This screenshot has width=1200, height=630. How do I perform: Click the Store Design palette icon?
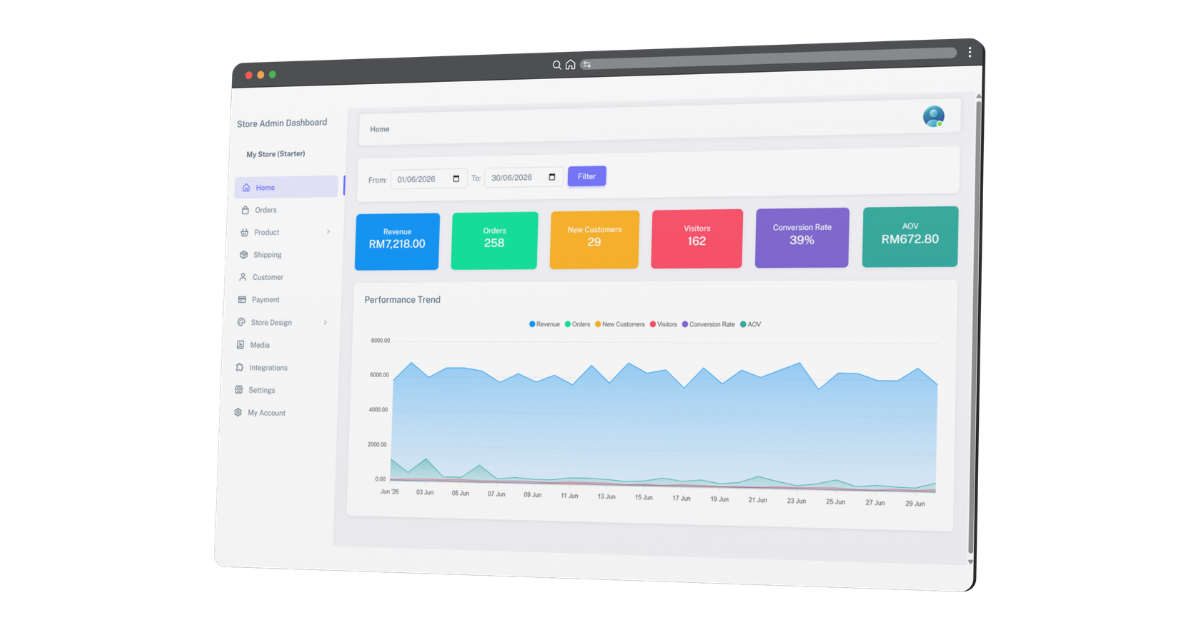[x=241, y=322]
